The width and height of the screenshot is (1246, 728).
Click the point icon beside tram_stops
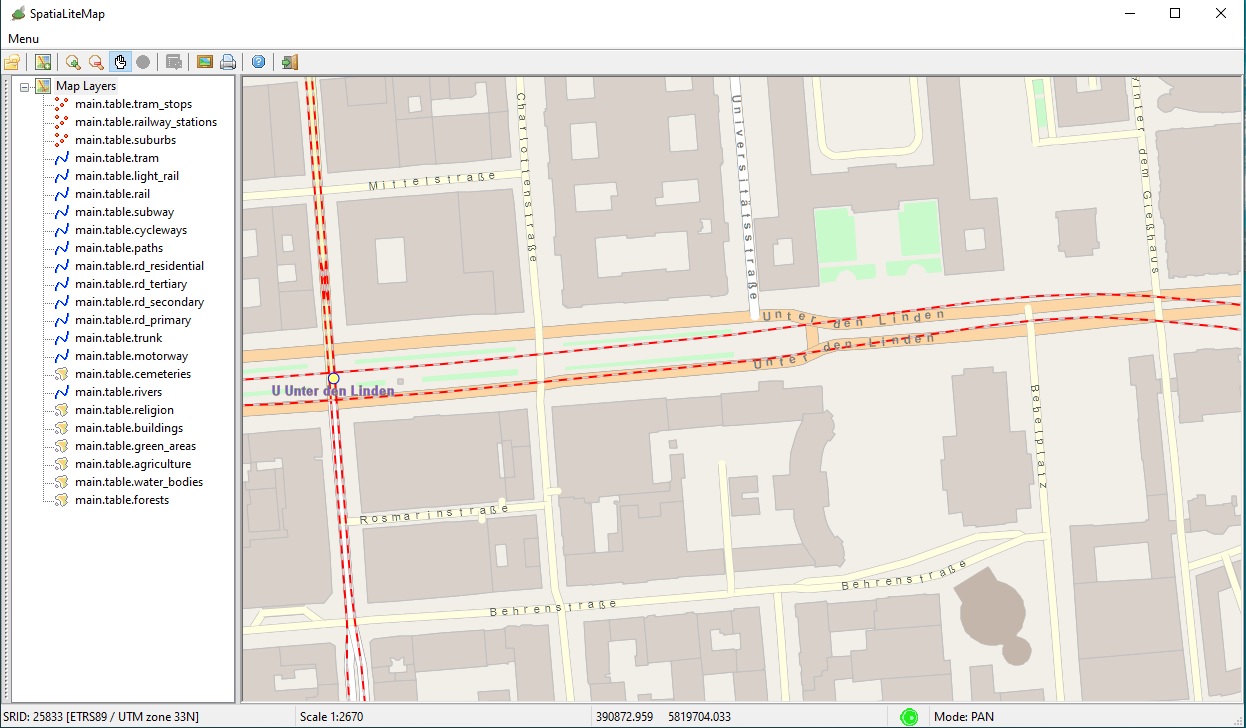tap(61, 104)
